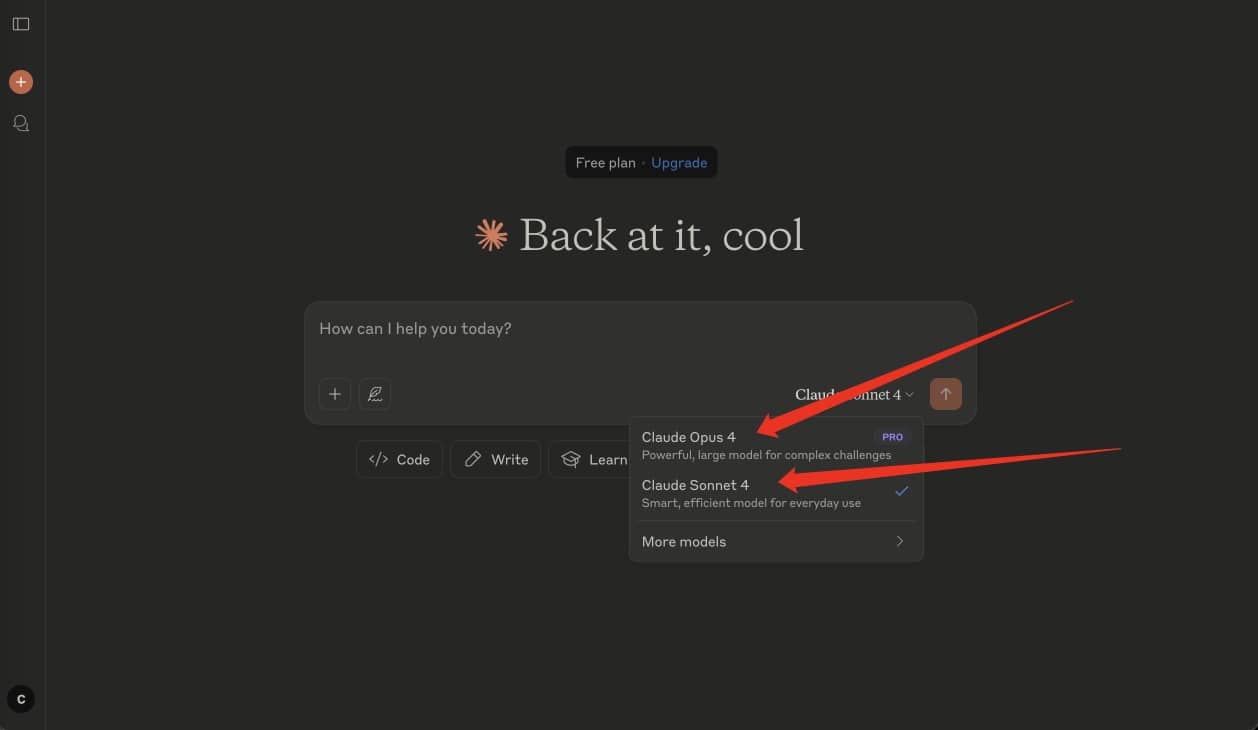Toggle the sidebar panel icon

click(x=21, y=24)
